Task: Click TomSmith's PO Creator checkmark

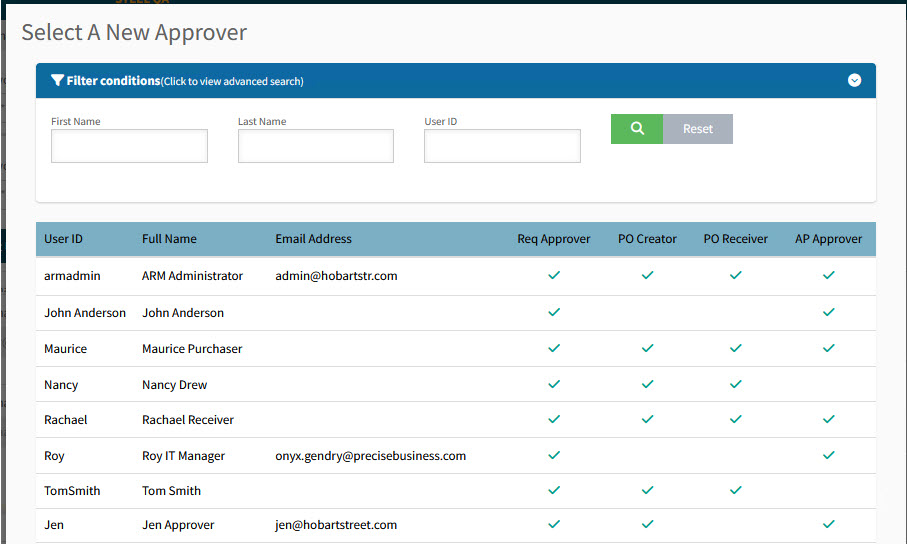Action: tap(647, 490)
